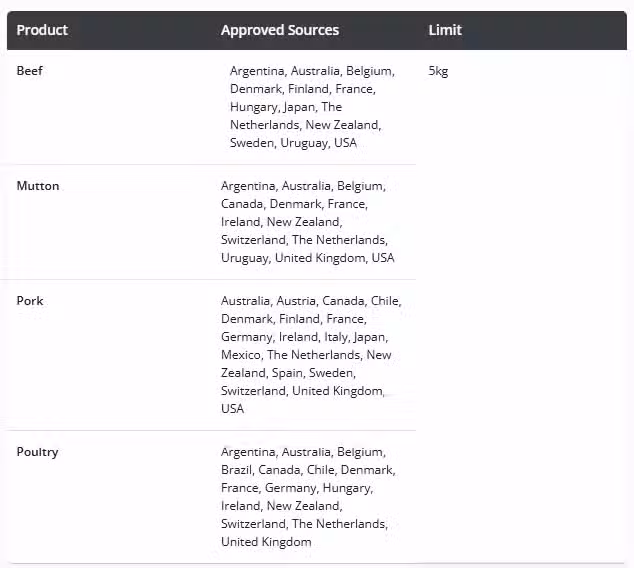Click the Poultry approved sources list
Screen dimensions: 634x568
coord(309,497)
